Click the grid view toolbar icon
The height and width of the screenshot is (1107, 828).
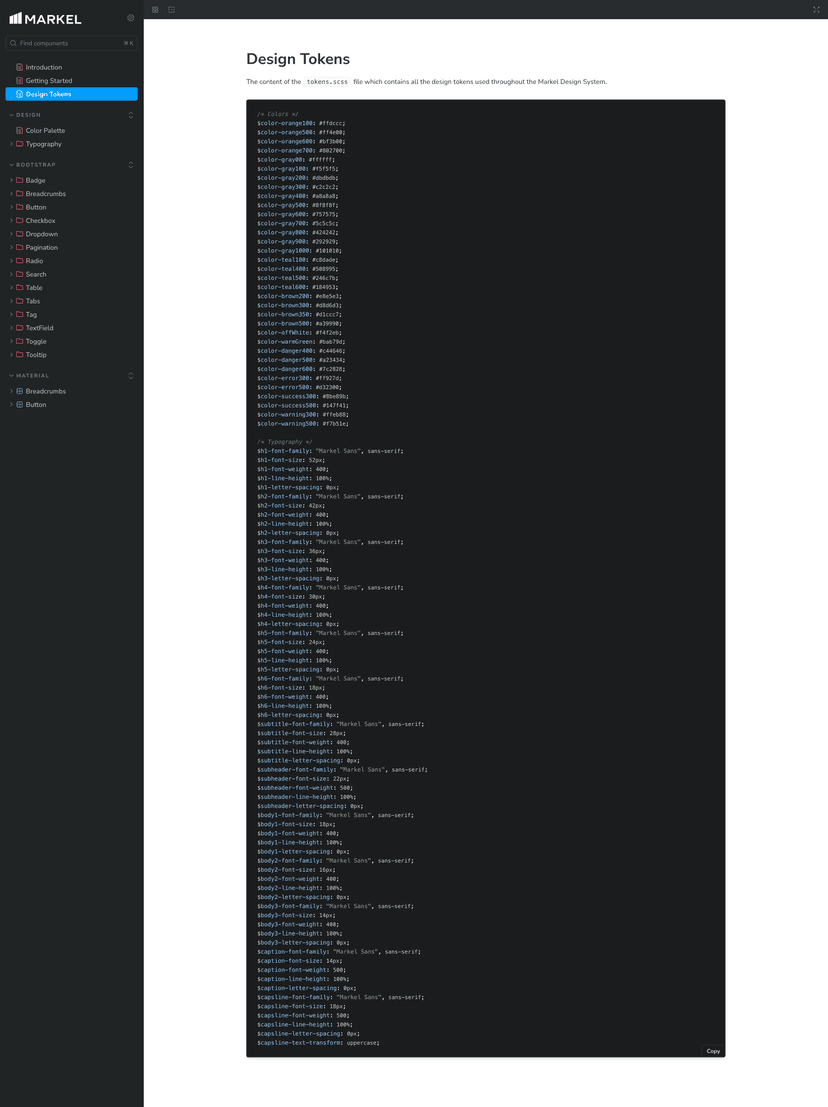[x=155, y=9]
